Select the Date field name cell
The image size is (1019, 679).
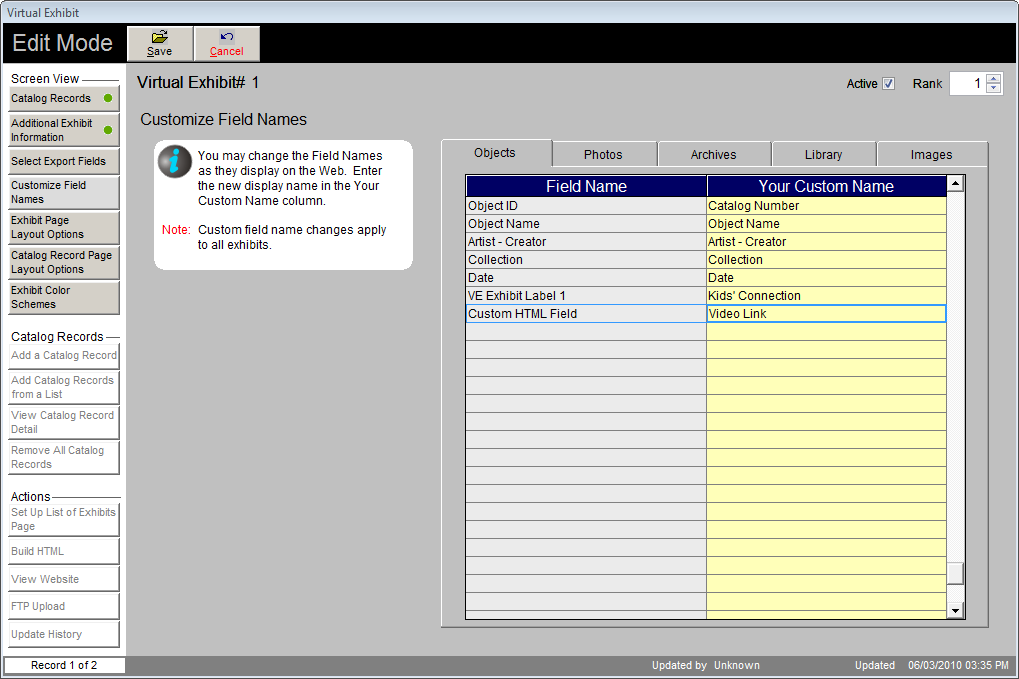click(586, 278)
